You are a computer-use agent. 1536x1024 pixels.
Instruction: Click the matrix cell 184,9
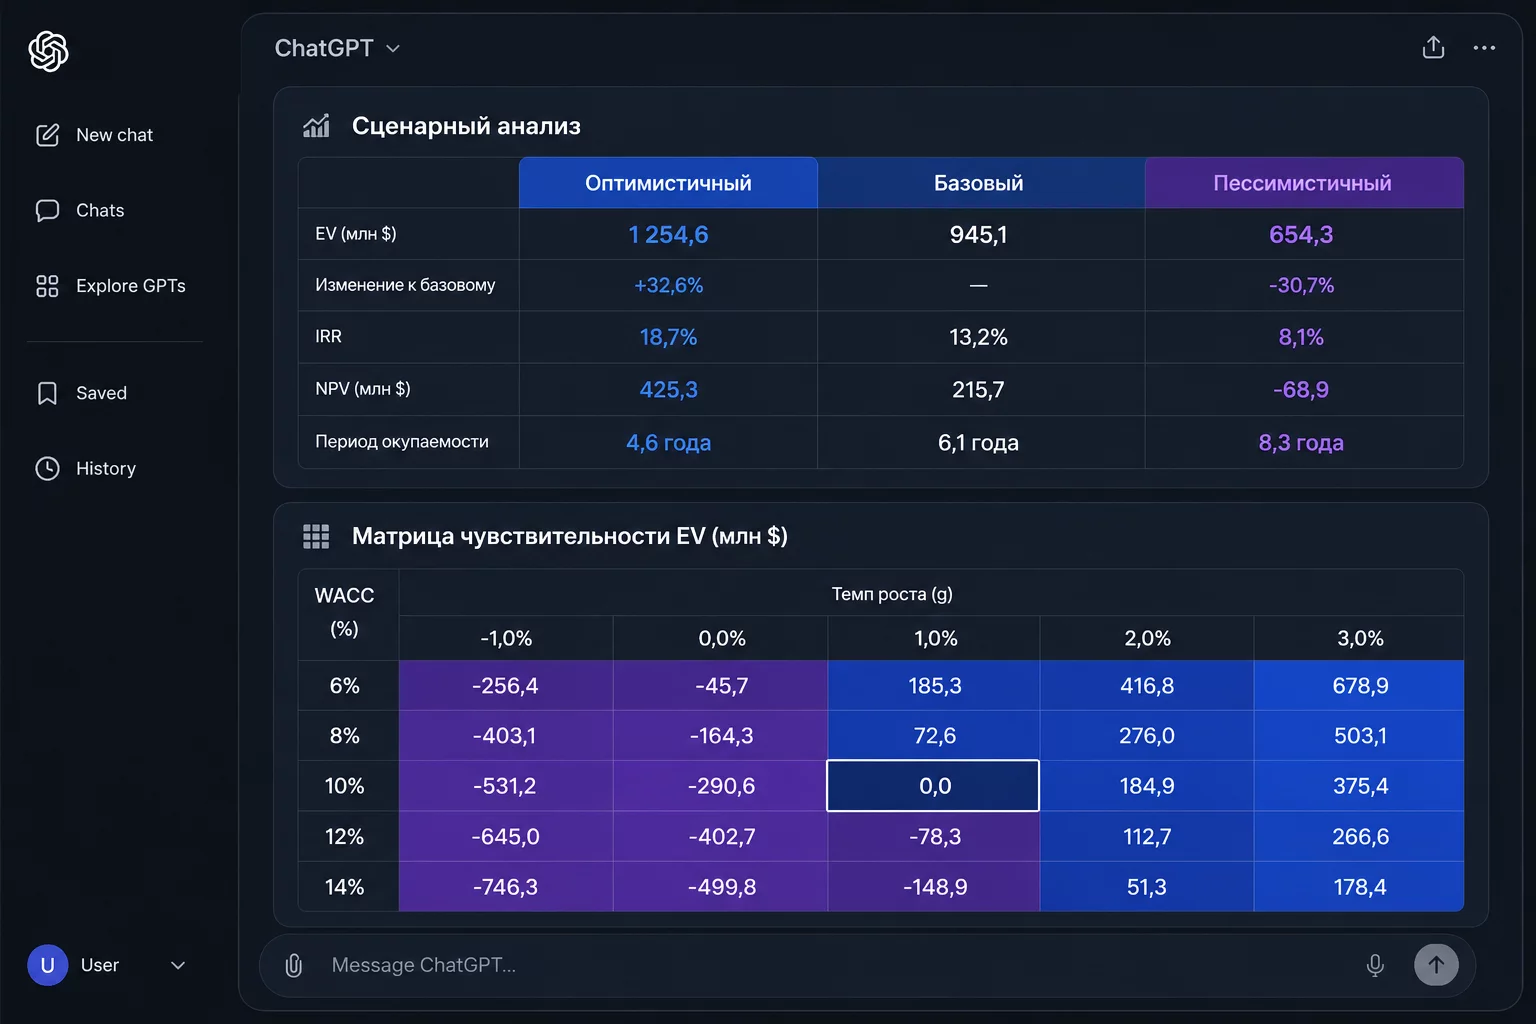click(1147, 786)
